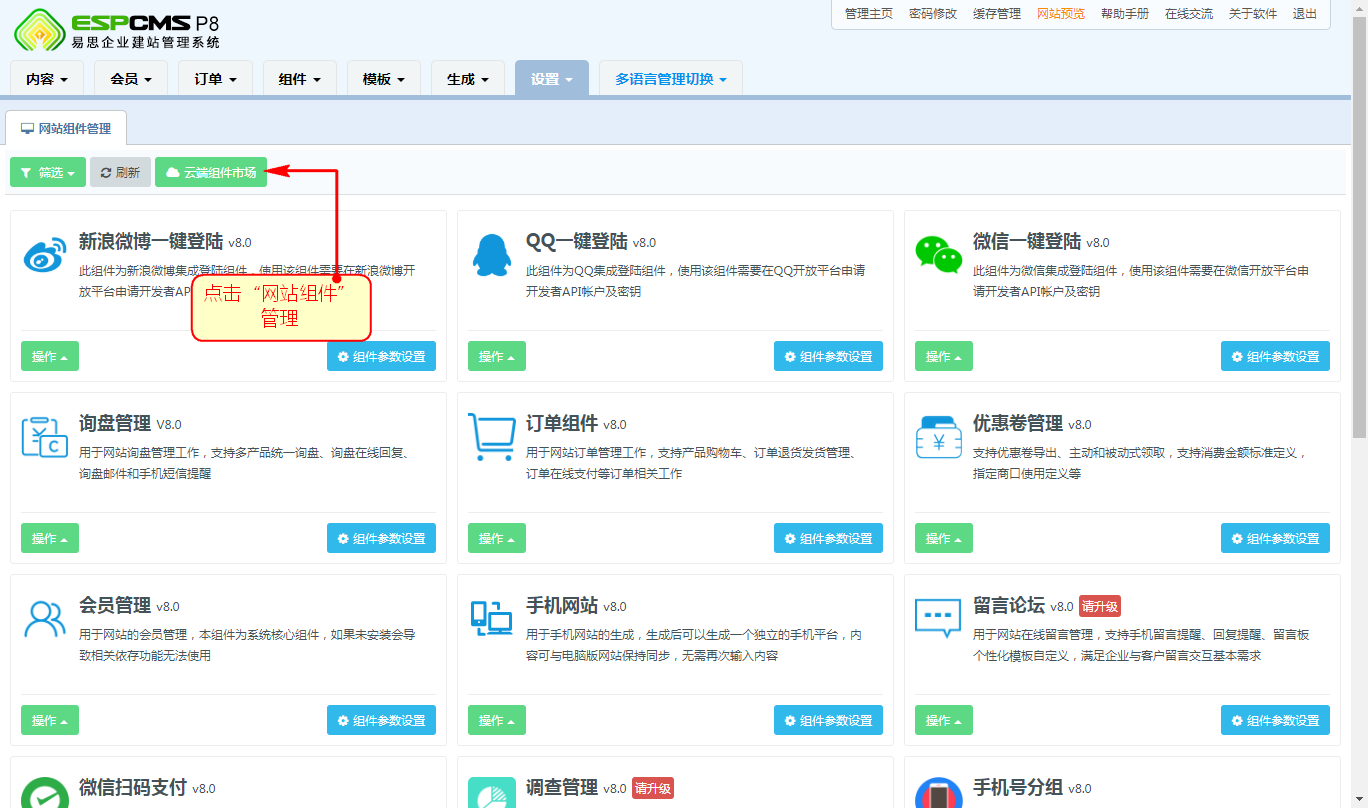The image size is (1368, 808).
Task: Open the 关于软件 link
Action: pyautogui.click(x=1253, y=14)
